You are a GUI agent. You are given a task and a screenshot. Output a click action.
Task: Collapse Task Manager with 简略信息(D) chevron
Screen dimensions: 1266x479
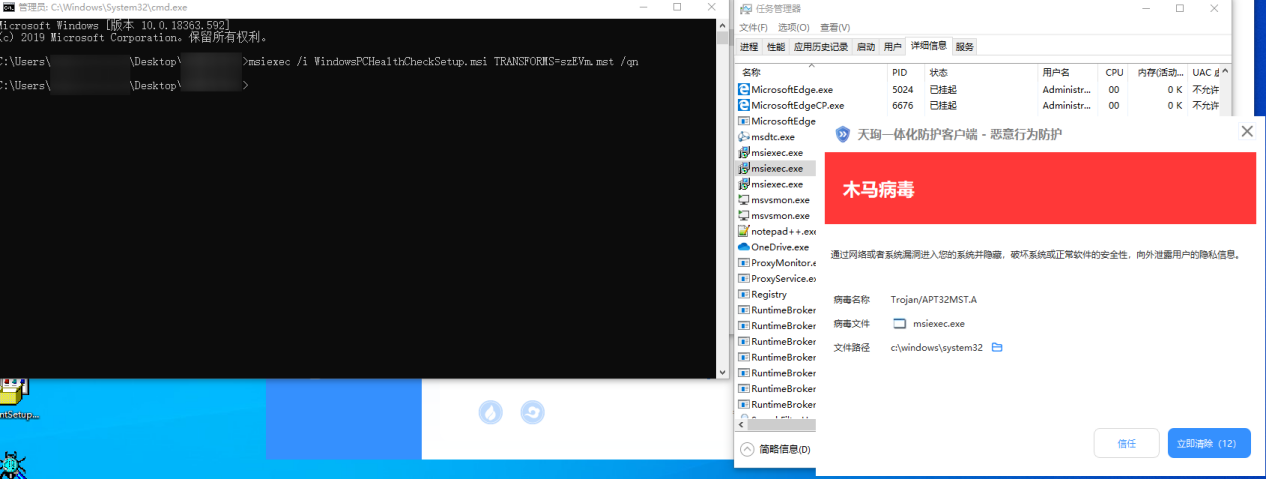tap(746, 449)
